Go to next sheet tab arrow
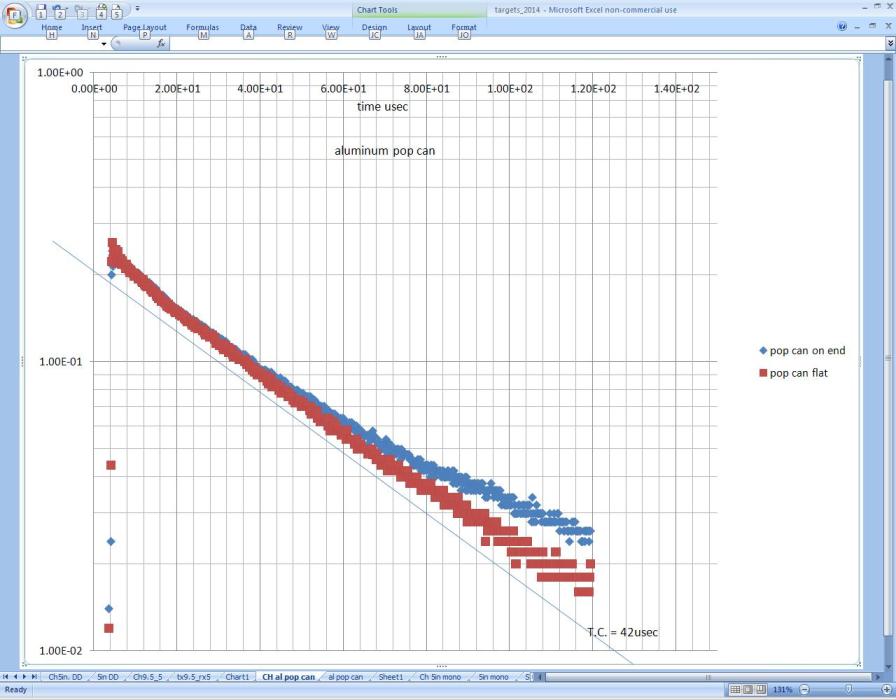The height and width of the screenshot is (700, 896). coord(25,677)
